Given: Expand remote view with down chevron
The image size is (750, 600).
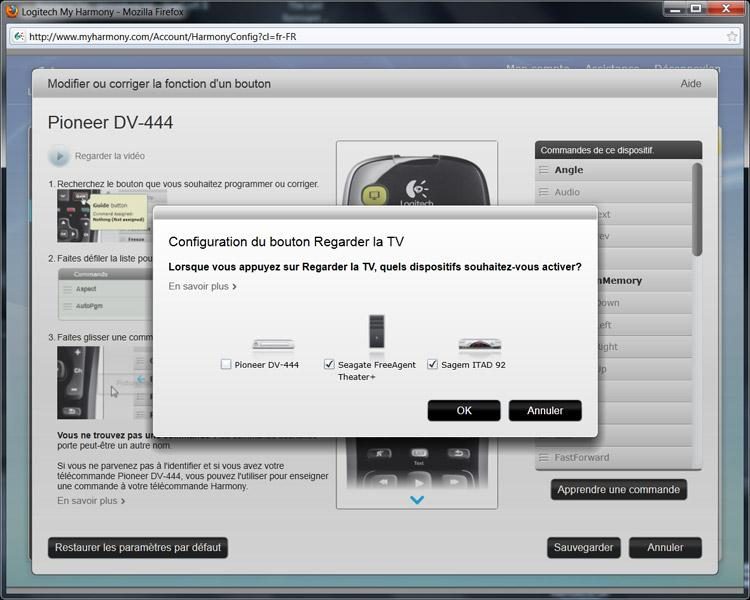Looking at the screenshot, I should (417, 500).
